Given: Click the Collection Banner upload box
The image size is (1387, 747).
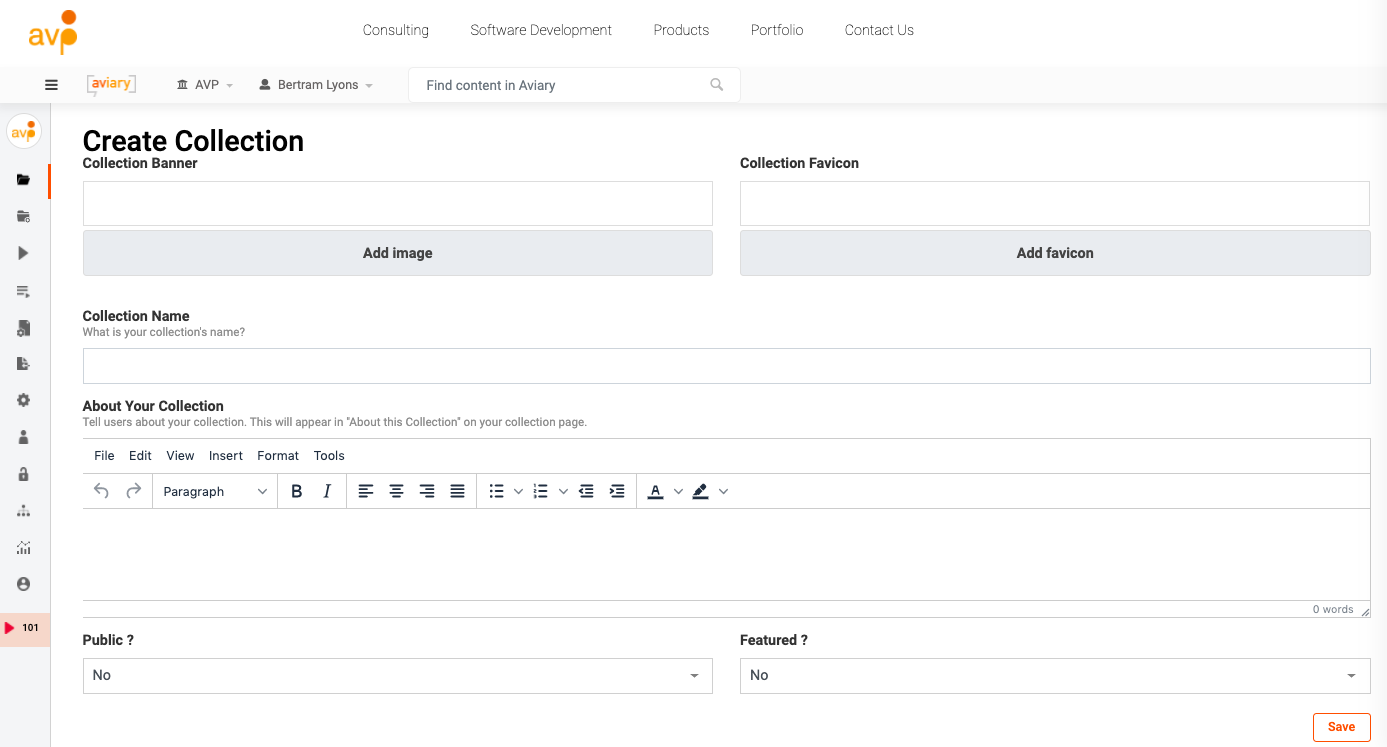Looking at the screenshot, I should (x=397, y=203).
